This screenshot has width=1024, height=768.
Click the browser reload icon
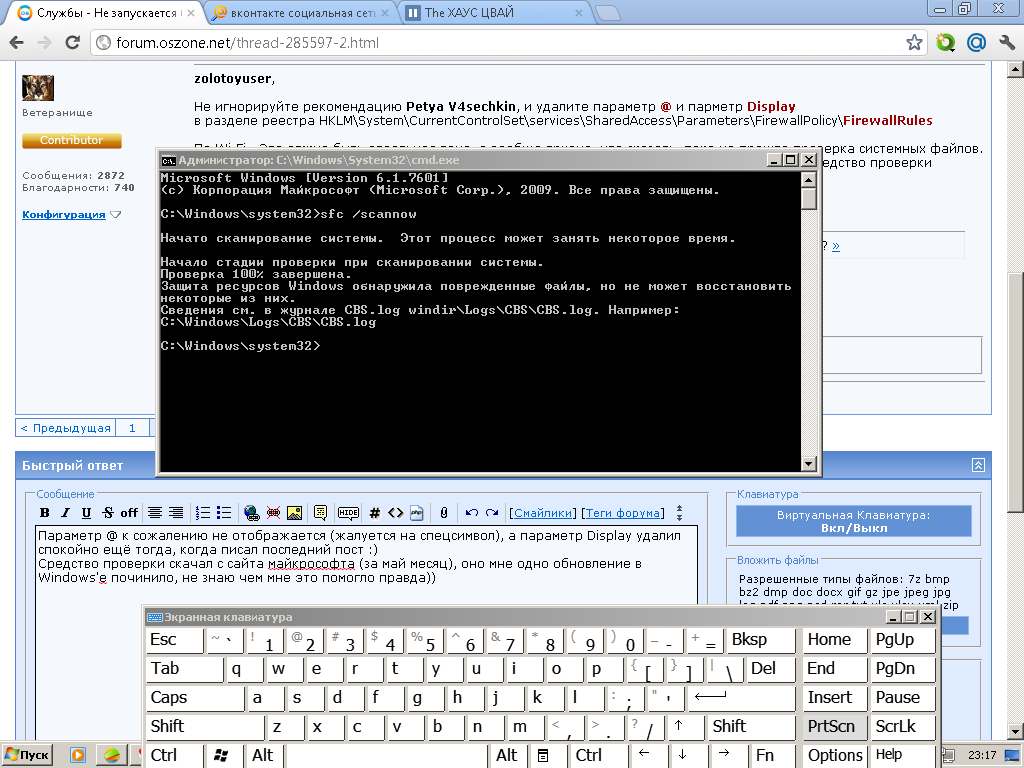(72, 42)
